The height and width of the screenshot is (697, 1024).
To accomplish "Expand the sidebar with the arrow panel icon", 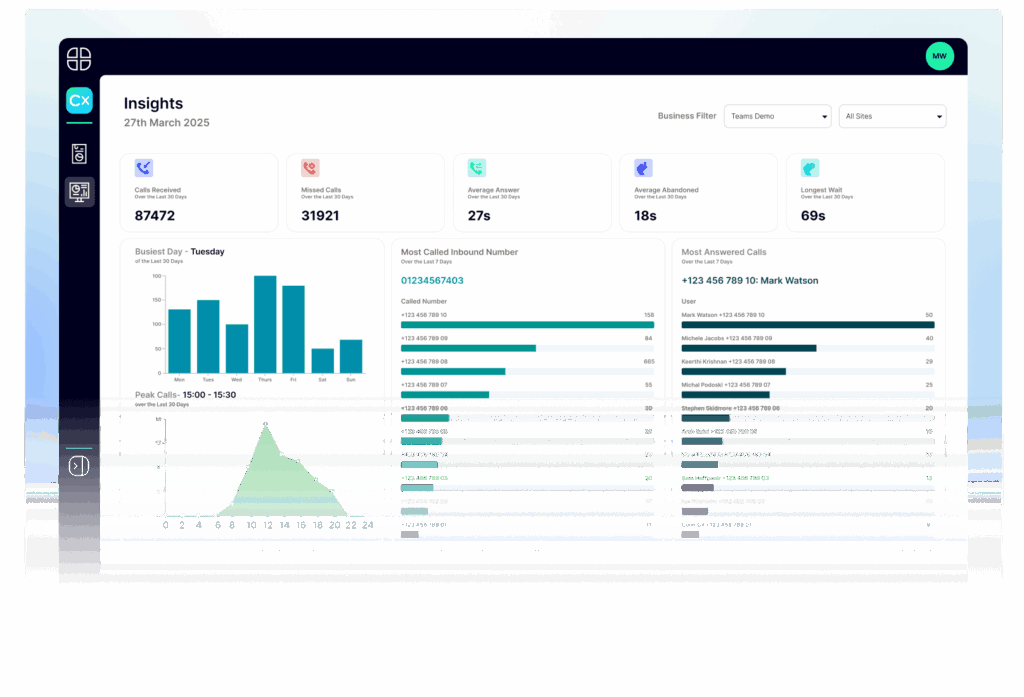I will click(79, 466).
